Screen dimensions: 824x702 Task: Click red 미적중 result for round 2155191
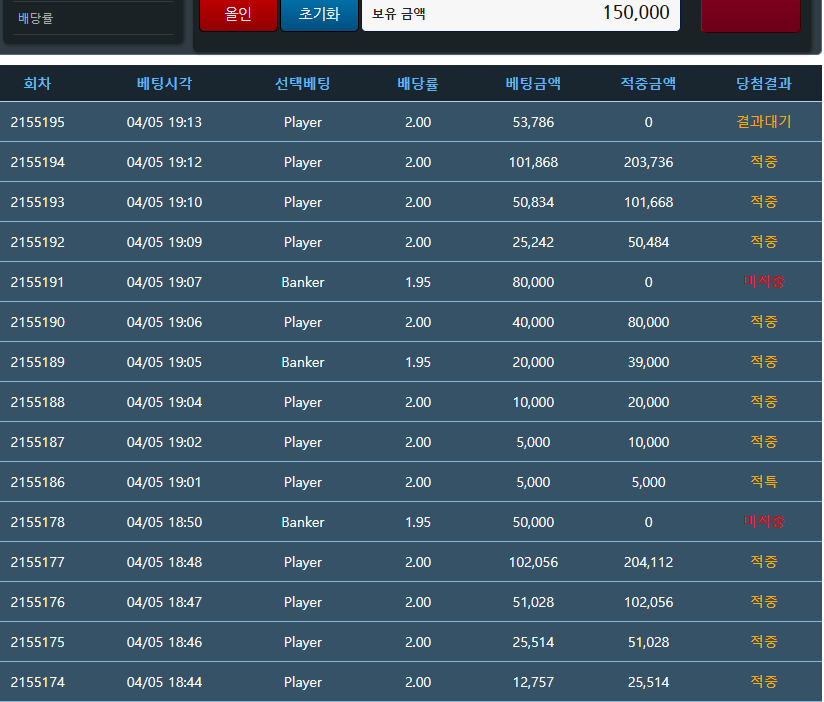(764, 282)
